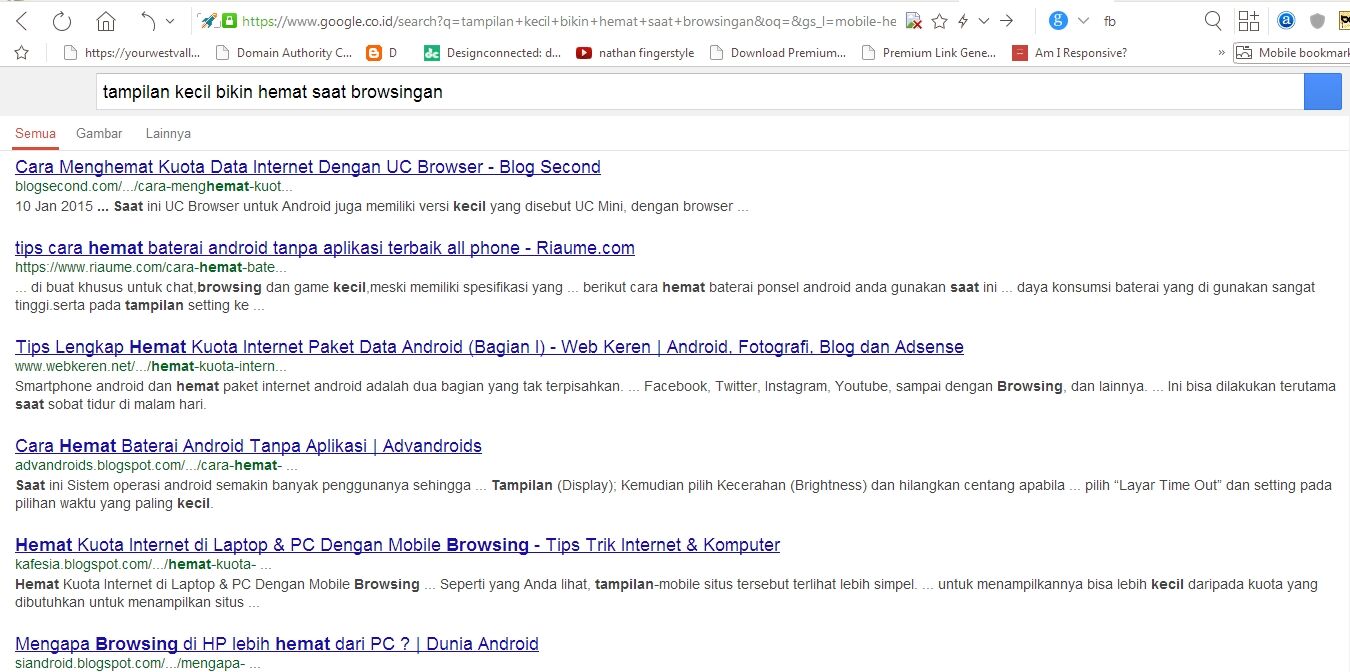
Task: Click the blogsecond.com green result URL
Action: [x=154, y=187]
